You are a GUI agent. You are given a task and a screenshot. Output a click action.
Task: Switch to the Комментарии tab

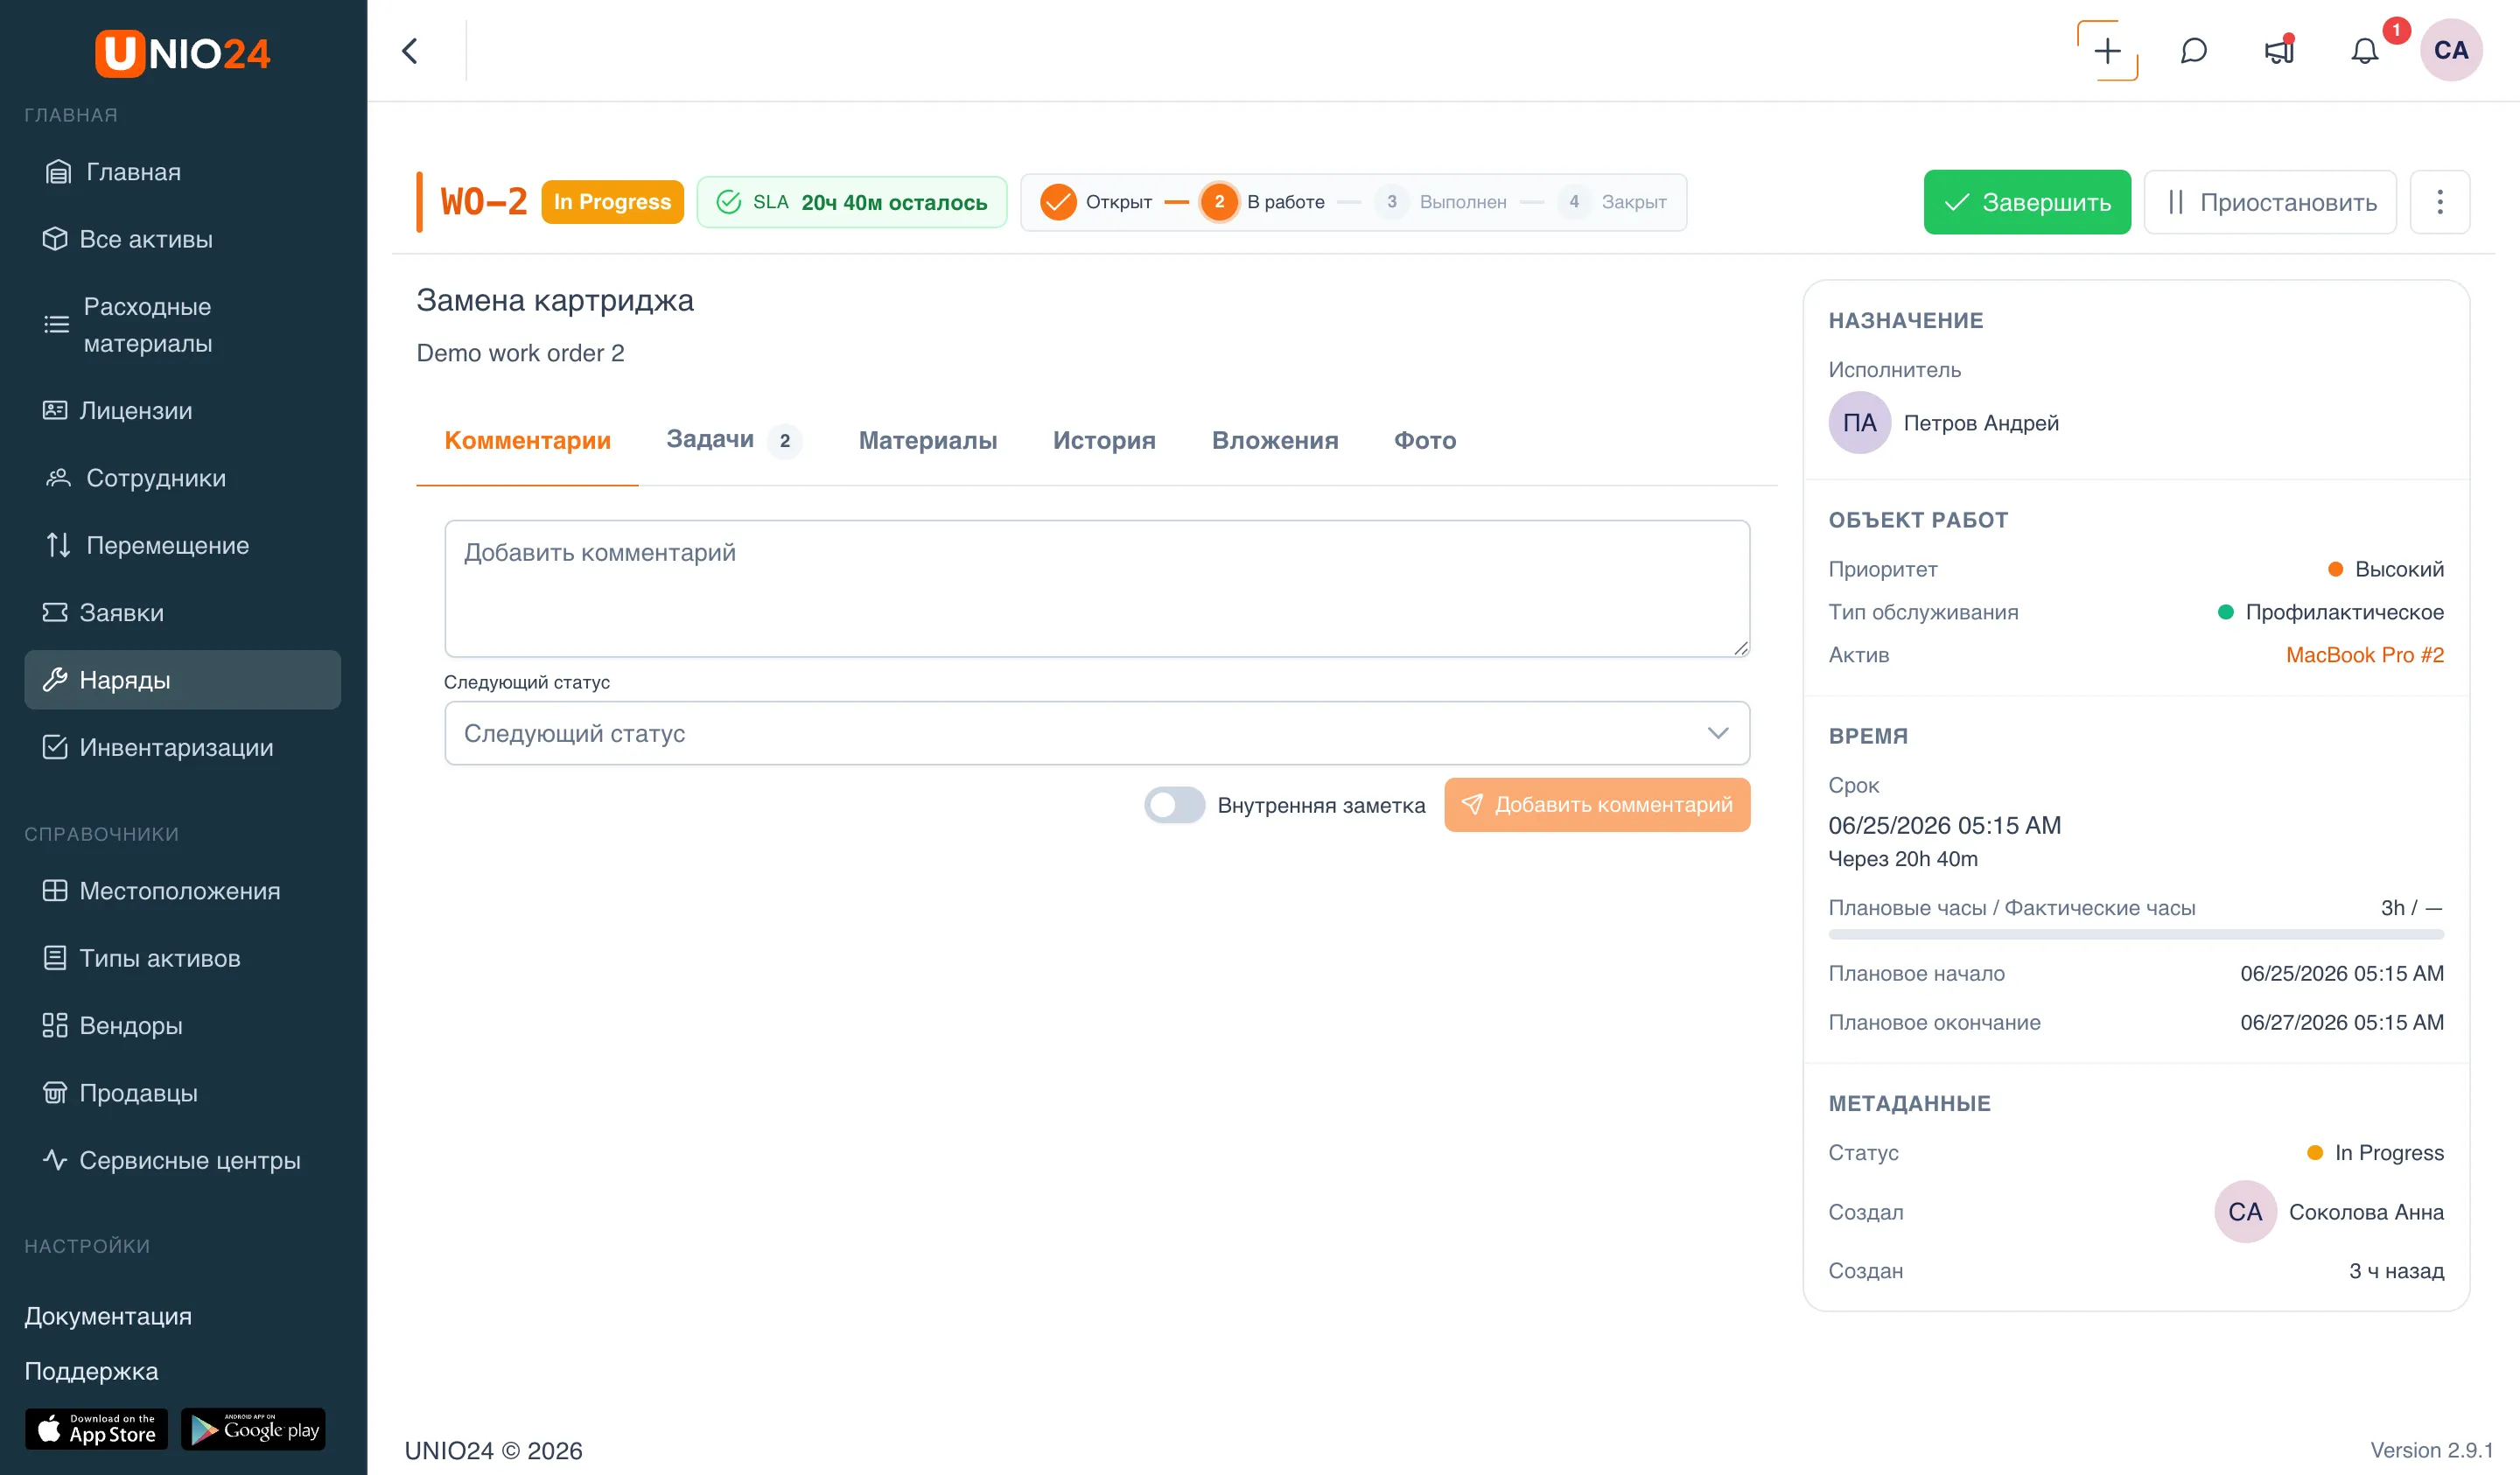(527, 441)
